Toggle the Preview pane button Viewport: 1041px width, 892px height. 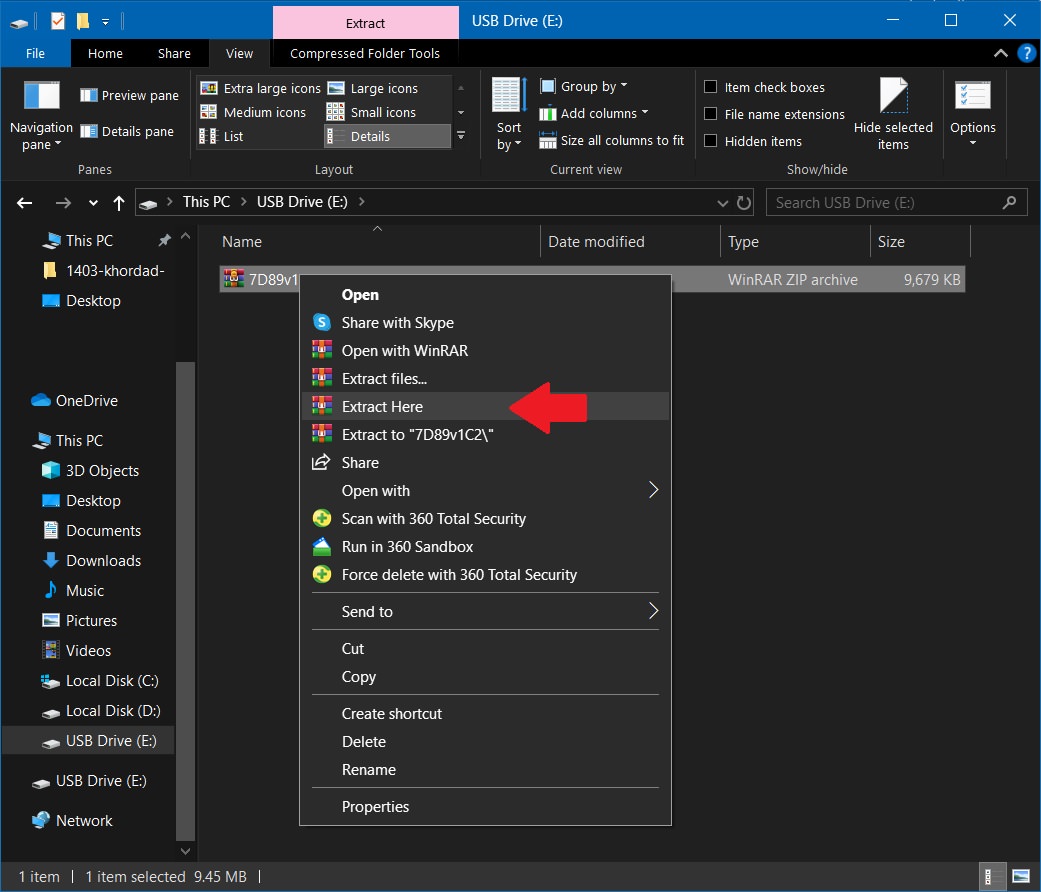[129, 96]
